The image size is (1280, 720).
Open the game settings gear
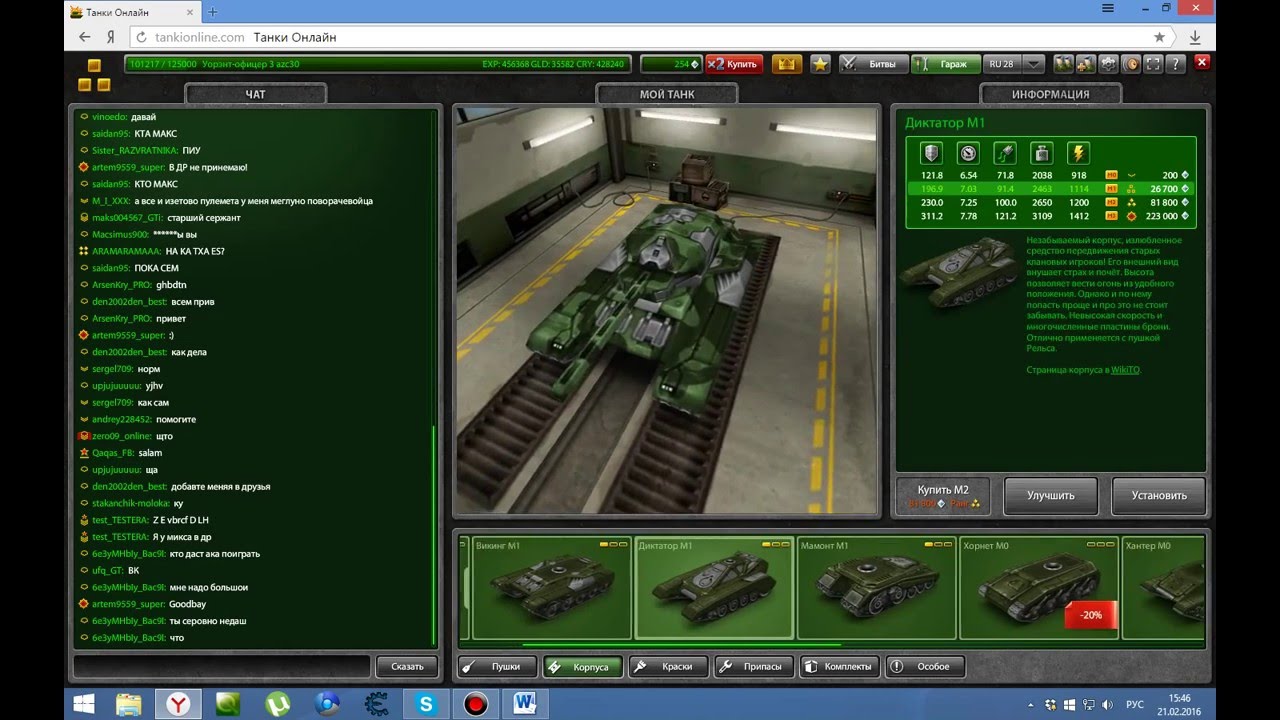click(x=1109, y=64)
